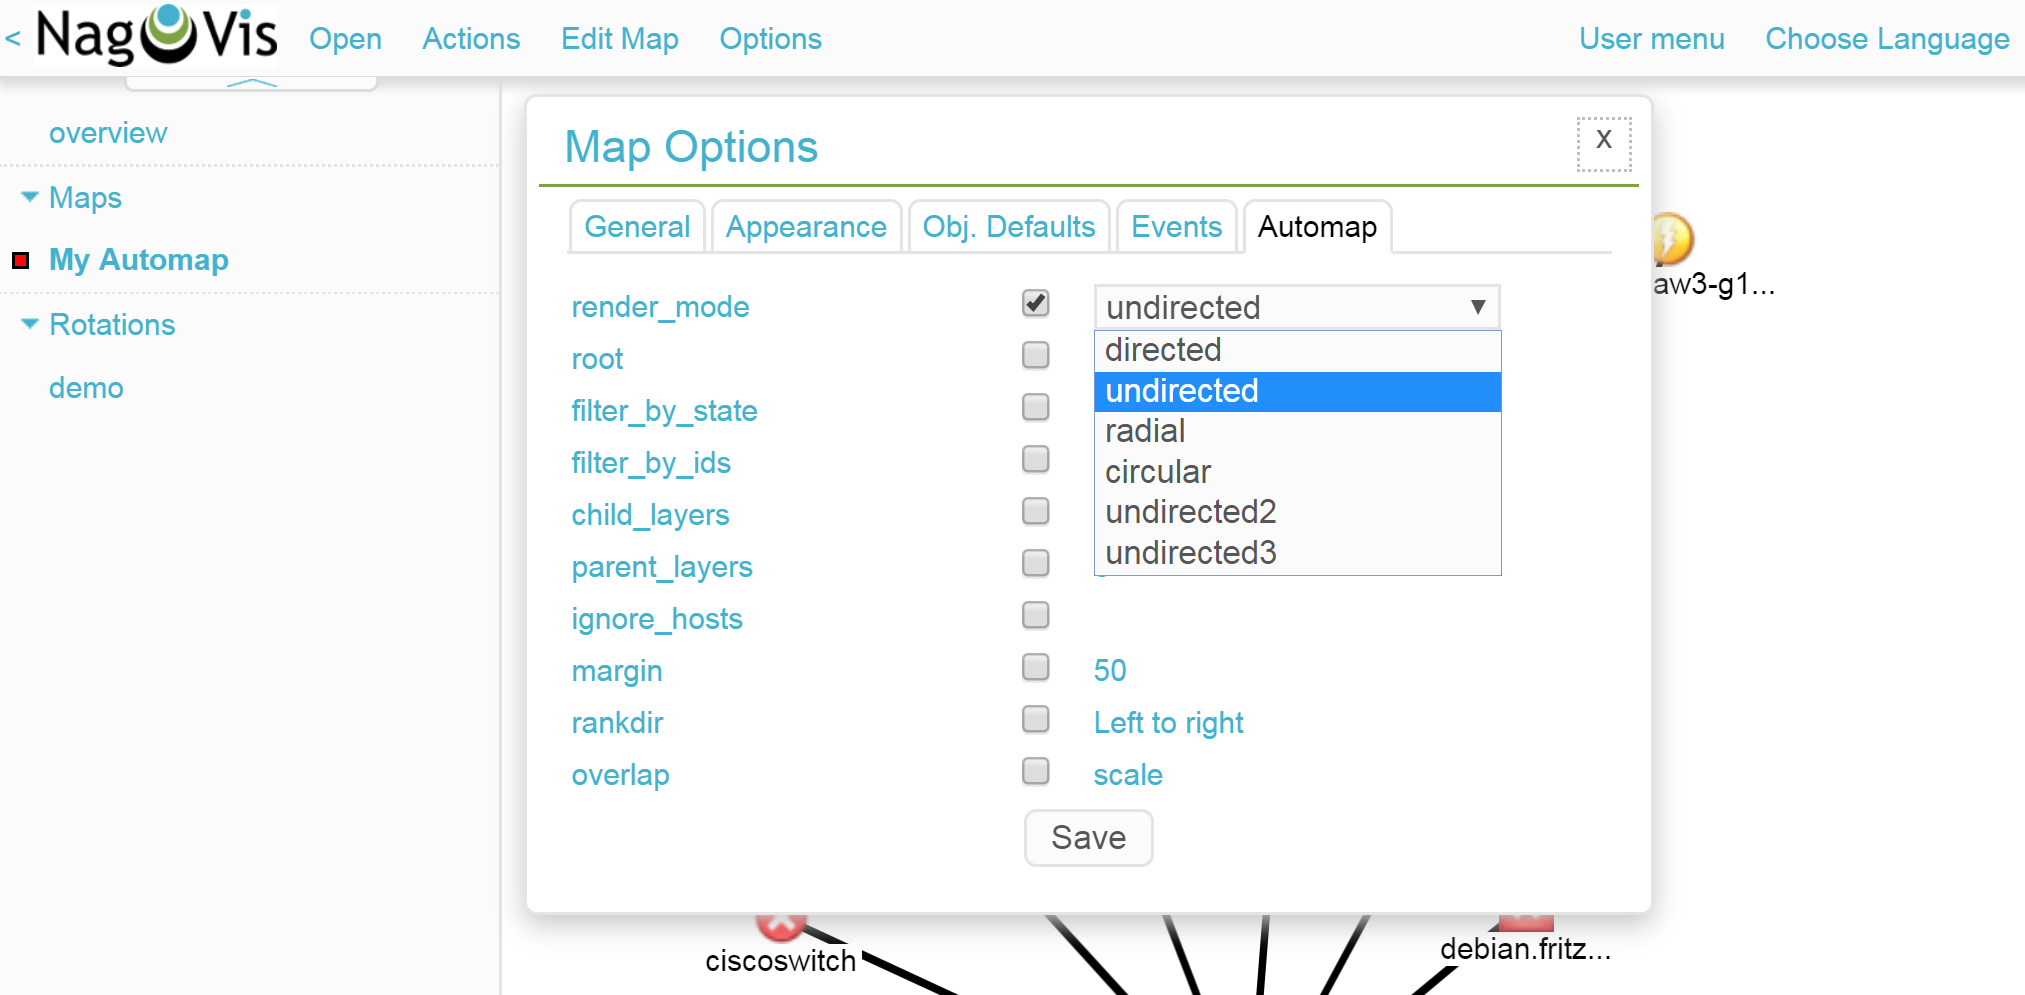Enable the filter_by_state checkbox
This screenshot has height=995, width=2025.
click(1035, 407)
